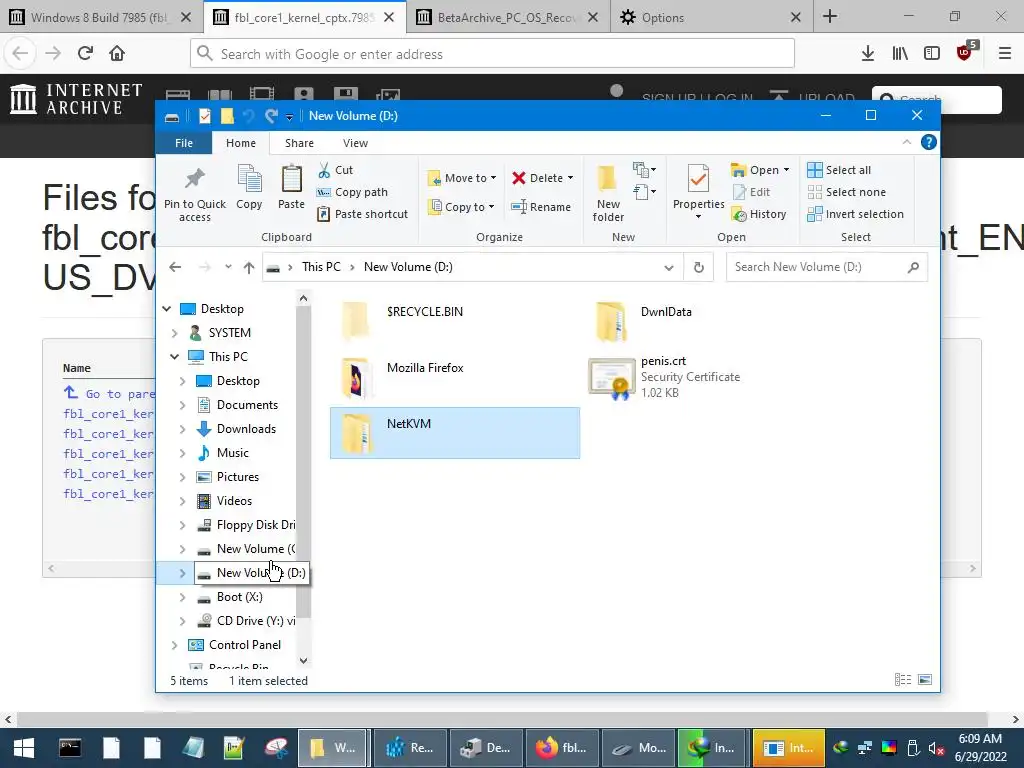Open the Copy to dropdown
The height and width of the screenshot is (768, 1024).
click(x=462, y=207)
